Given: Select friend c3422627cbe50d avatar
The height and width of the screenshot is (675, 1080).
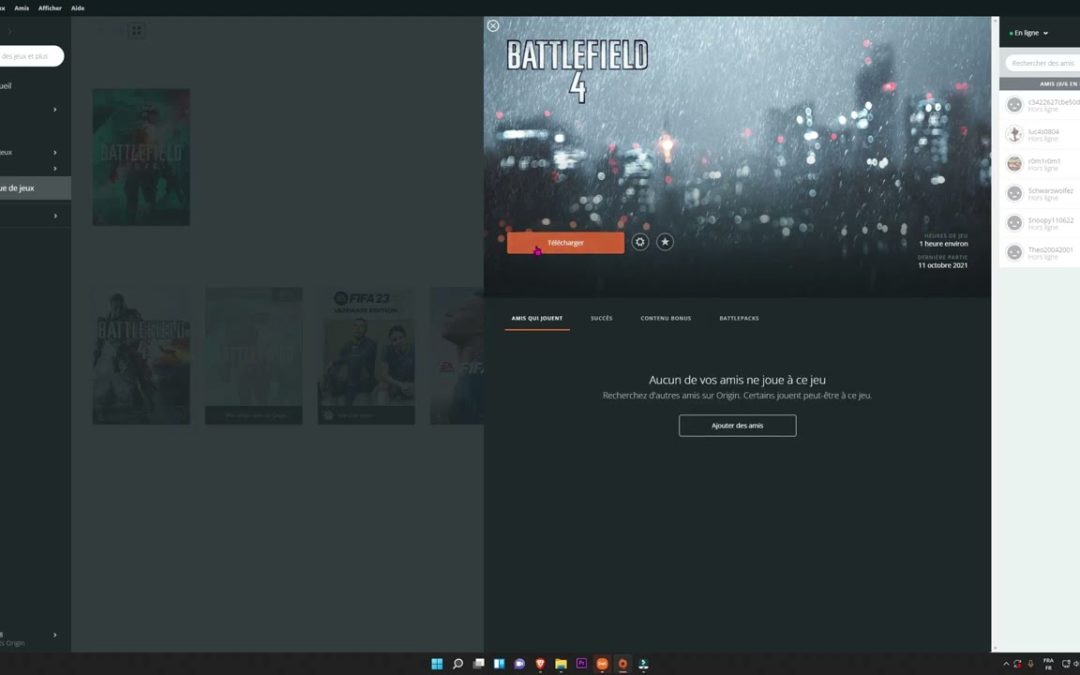Looking at the screenshot, I should [1014, 105].
